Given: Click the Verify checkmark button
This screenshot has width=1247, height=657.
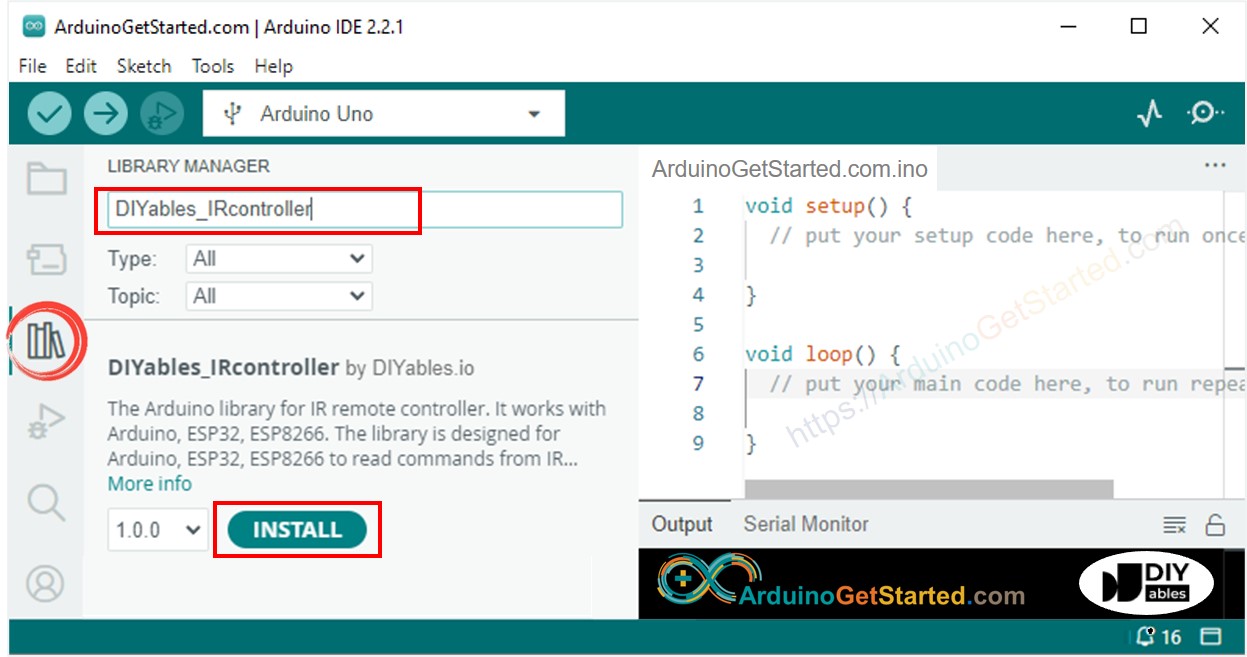Looking at the screenshot, I should [49, 114].
